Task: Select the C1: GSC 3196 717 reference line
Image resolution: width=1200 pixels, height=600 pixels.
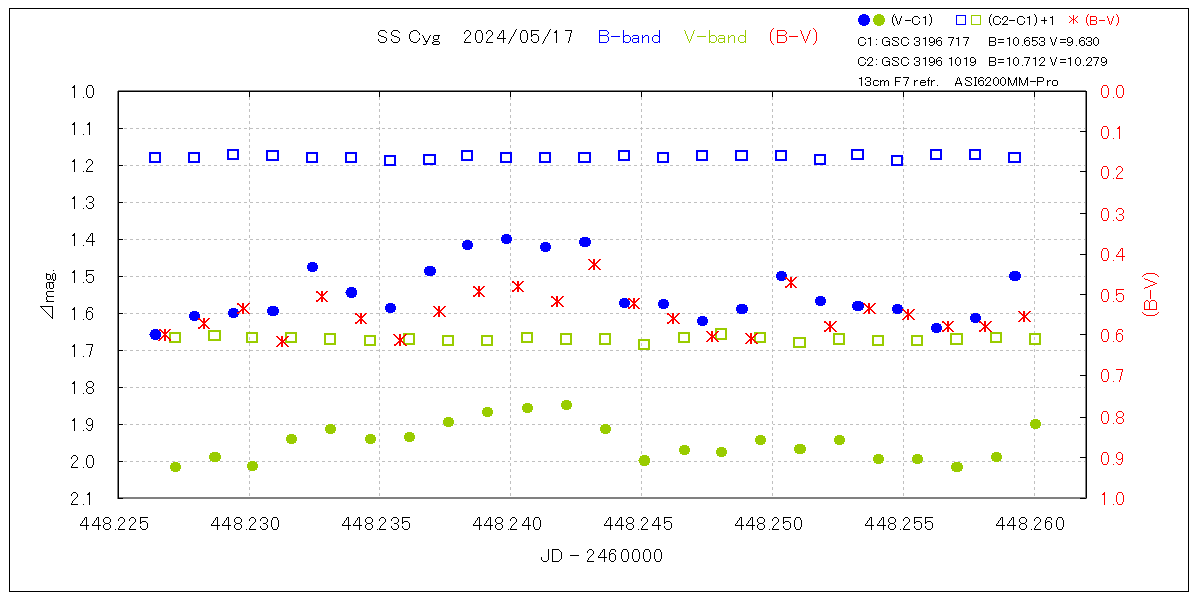Action: pos(914,42)
